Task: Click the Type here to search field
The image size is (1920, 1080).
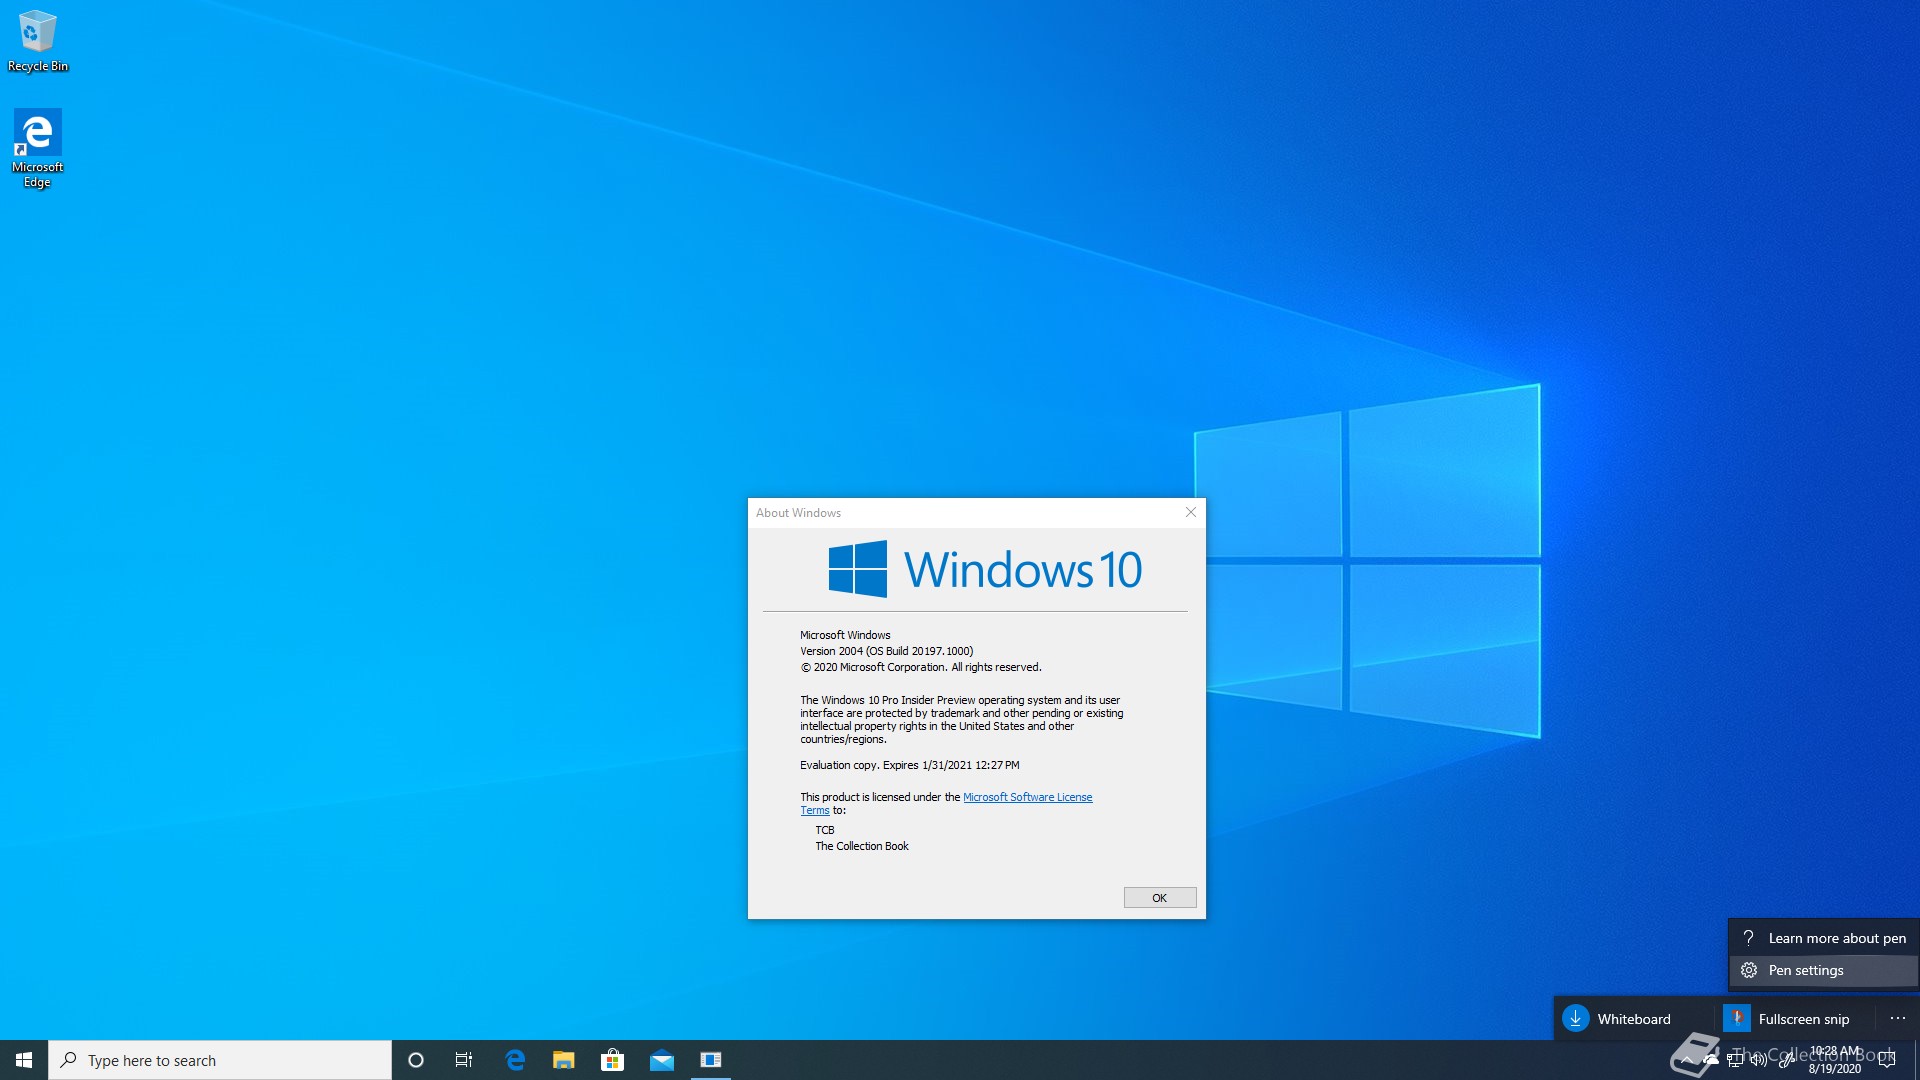Action: 220,1060
